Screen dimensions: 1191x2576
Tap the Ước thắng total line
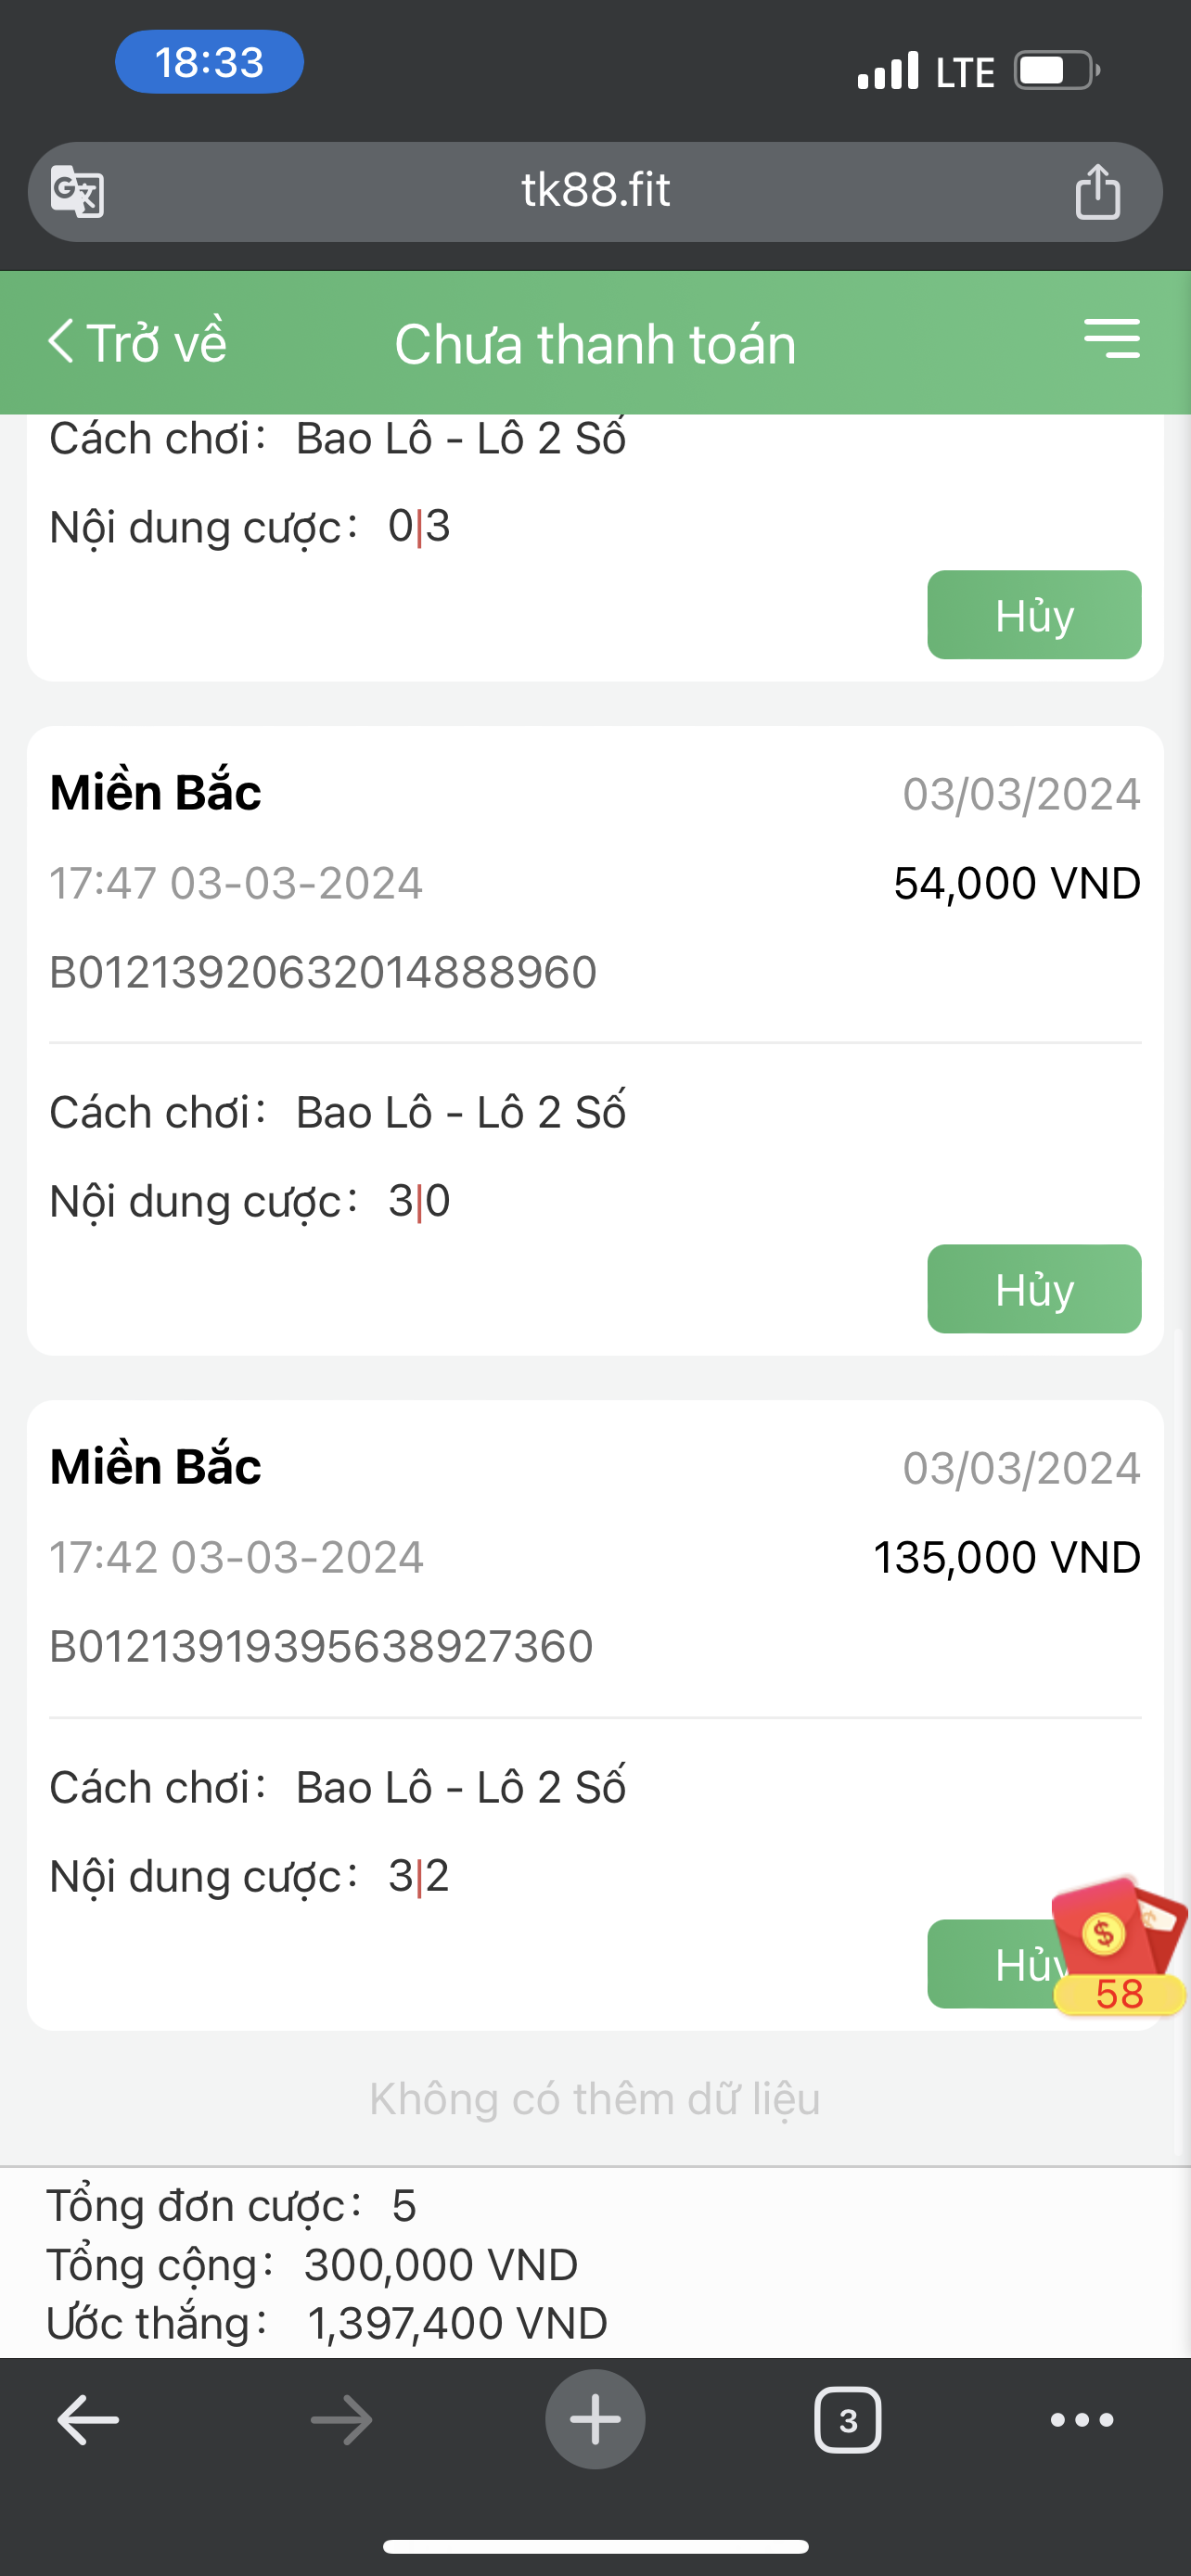pos(327,2323)
